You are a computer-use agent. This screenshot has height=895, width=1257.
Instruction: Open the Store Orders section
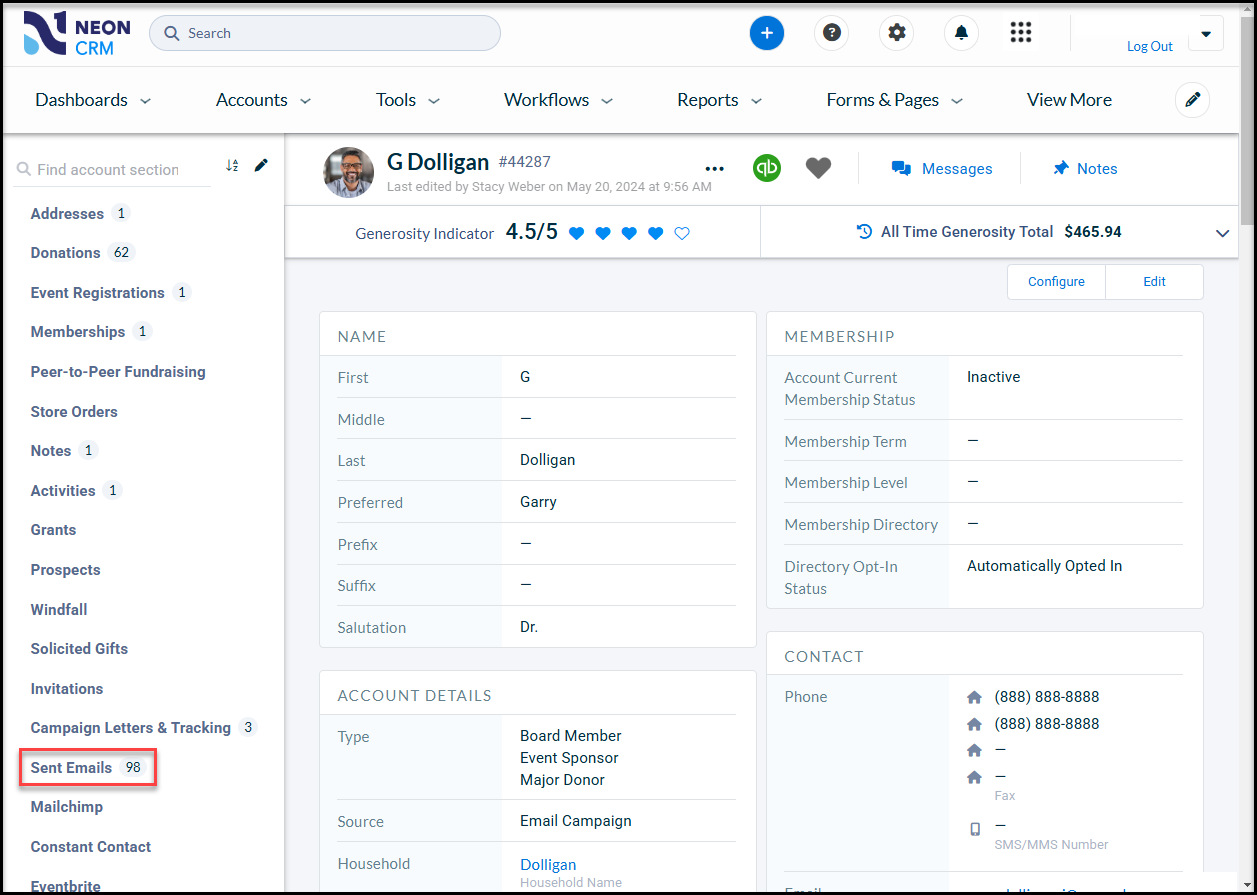tap(74, 412)
